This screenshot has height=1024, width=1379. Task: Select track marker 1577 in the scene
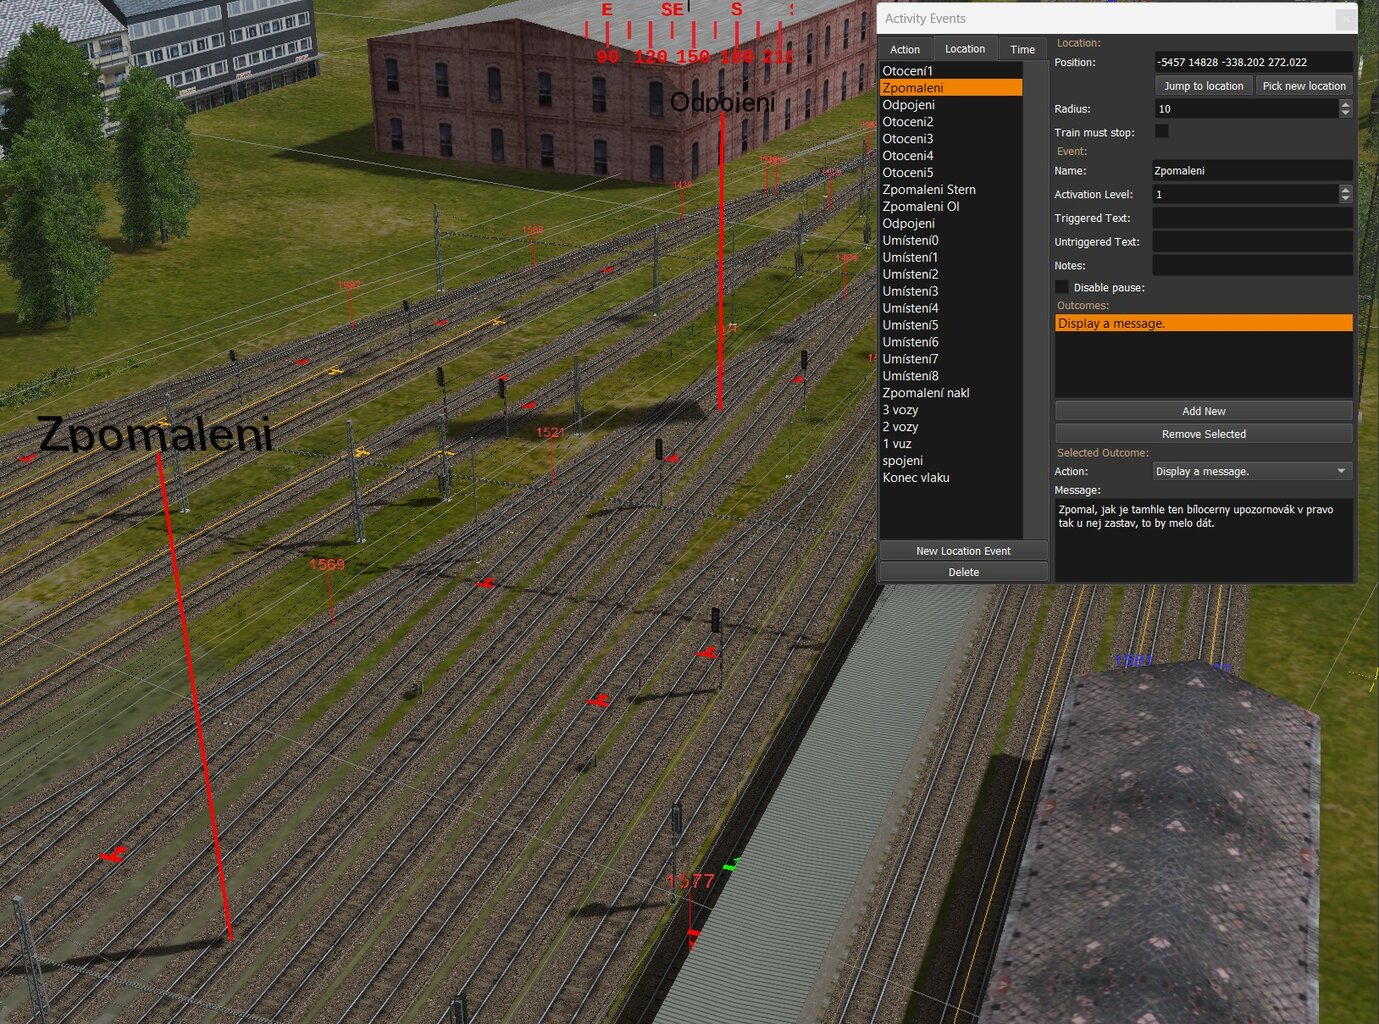pos(690,881)
